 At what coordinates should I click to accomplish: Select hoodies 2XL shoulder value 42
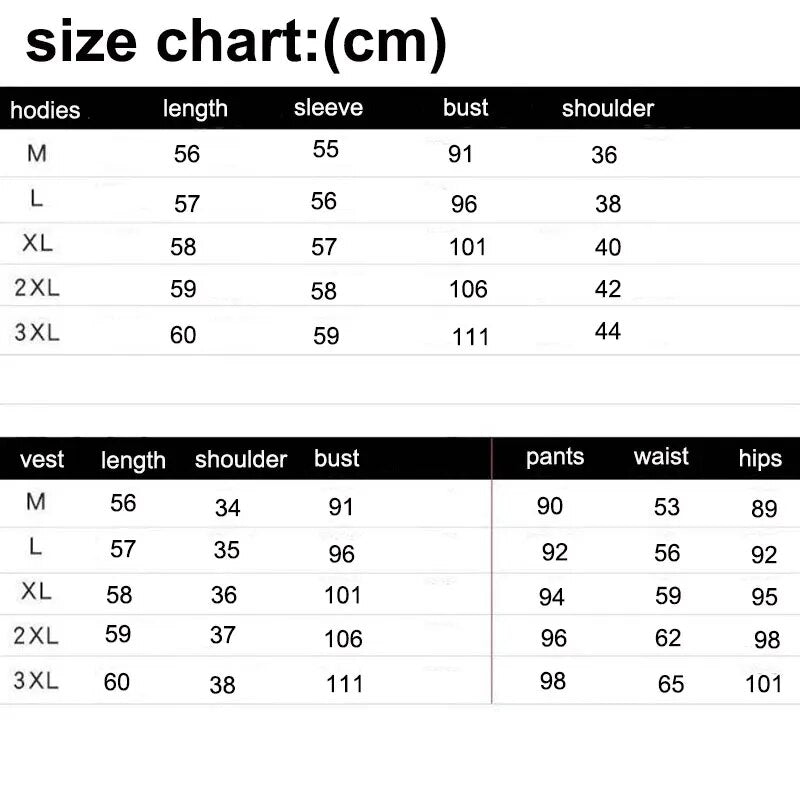click(608, 289)
